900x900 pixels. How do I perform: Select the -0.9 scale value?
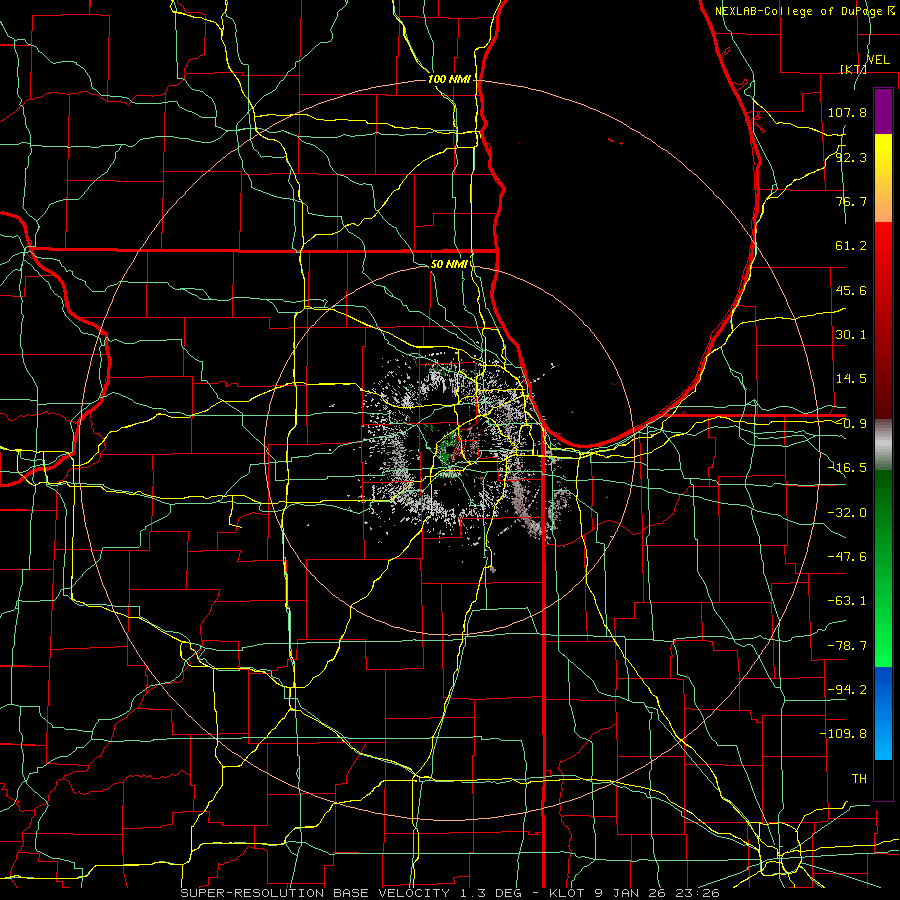pyautogui.click(x=851, y=424)
